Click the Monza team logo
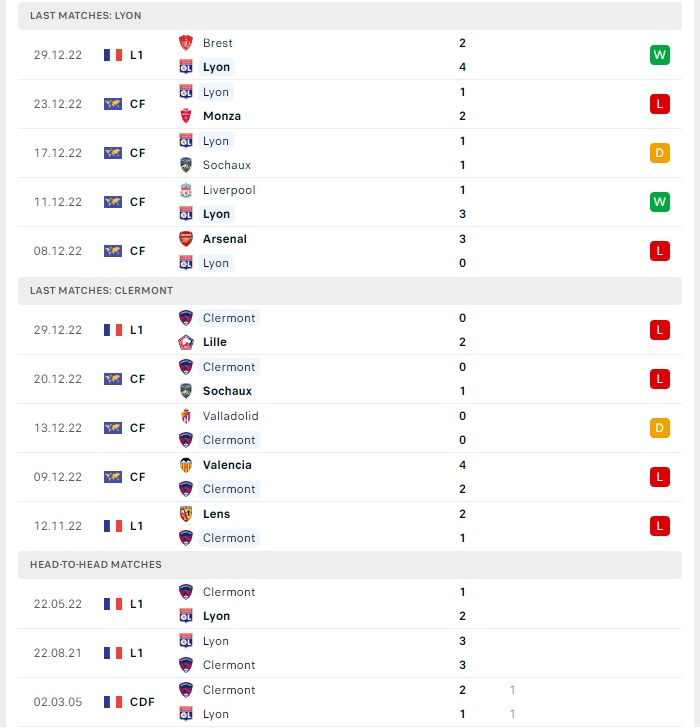Screen dimensions: 700x728 186,116
